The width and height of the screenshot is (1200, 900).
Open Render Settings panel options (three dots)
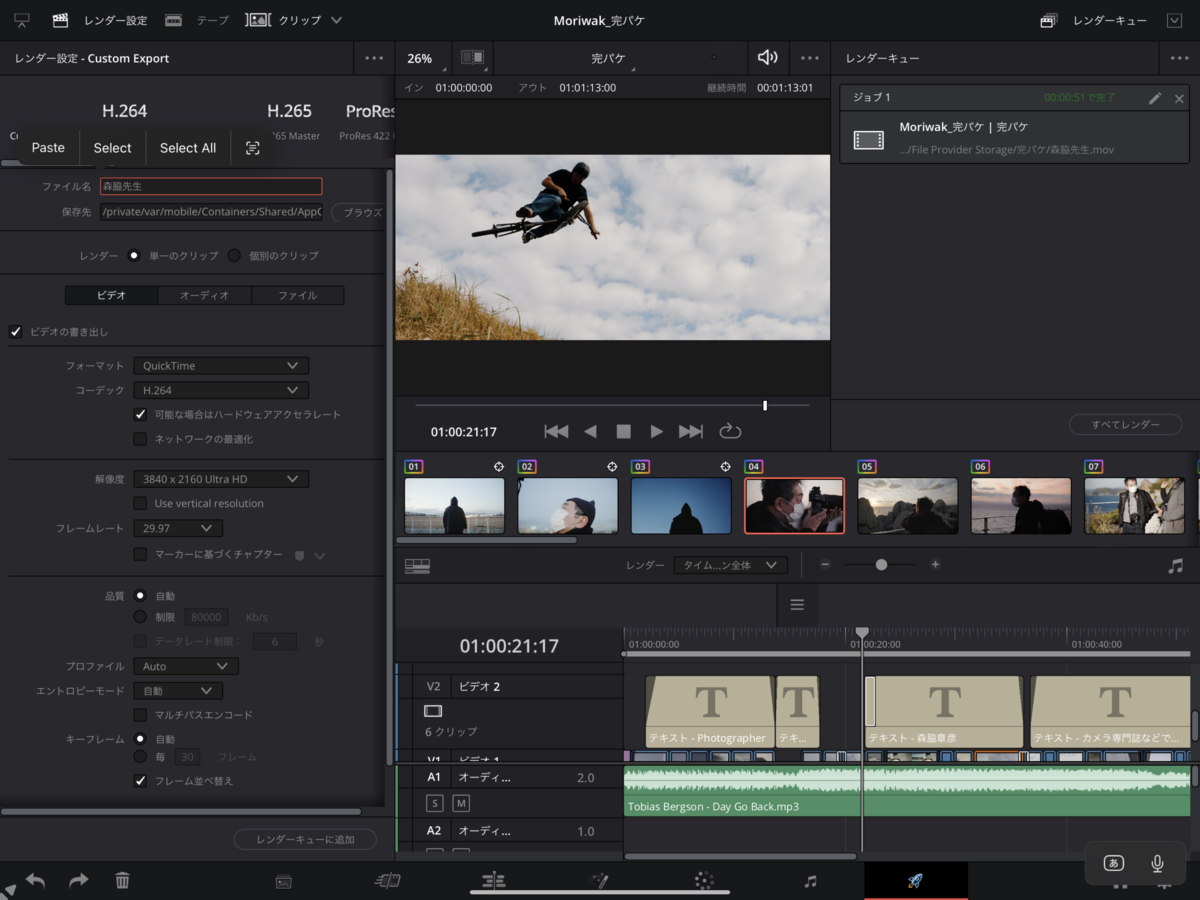click(374, 58)
